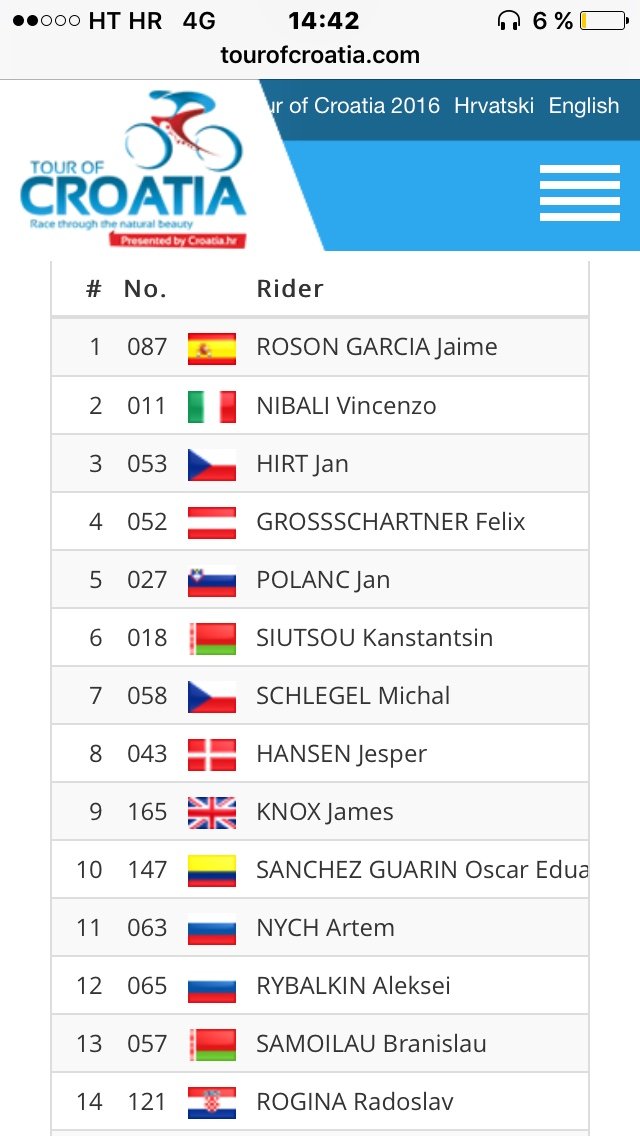Tap the headphones icon in status bar
640x1136 pixels.
click(x=509, y=21)
